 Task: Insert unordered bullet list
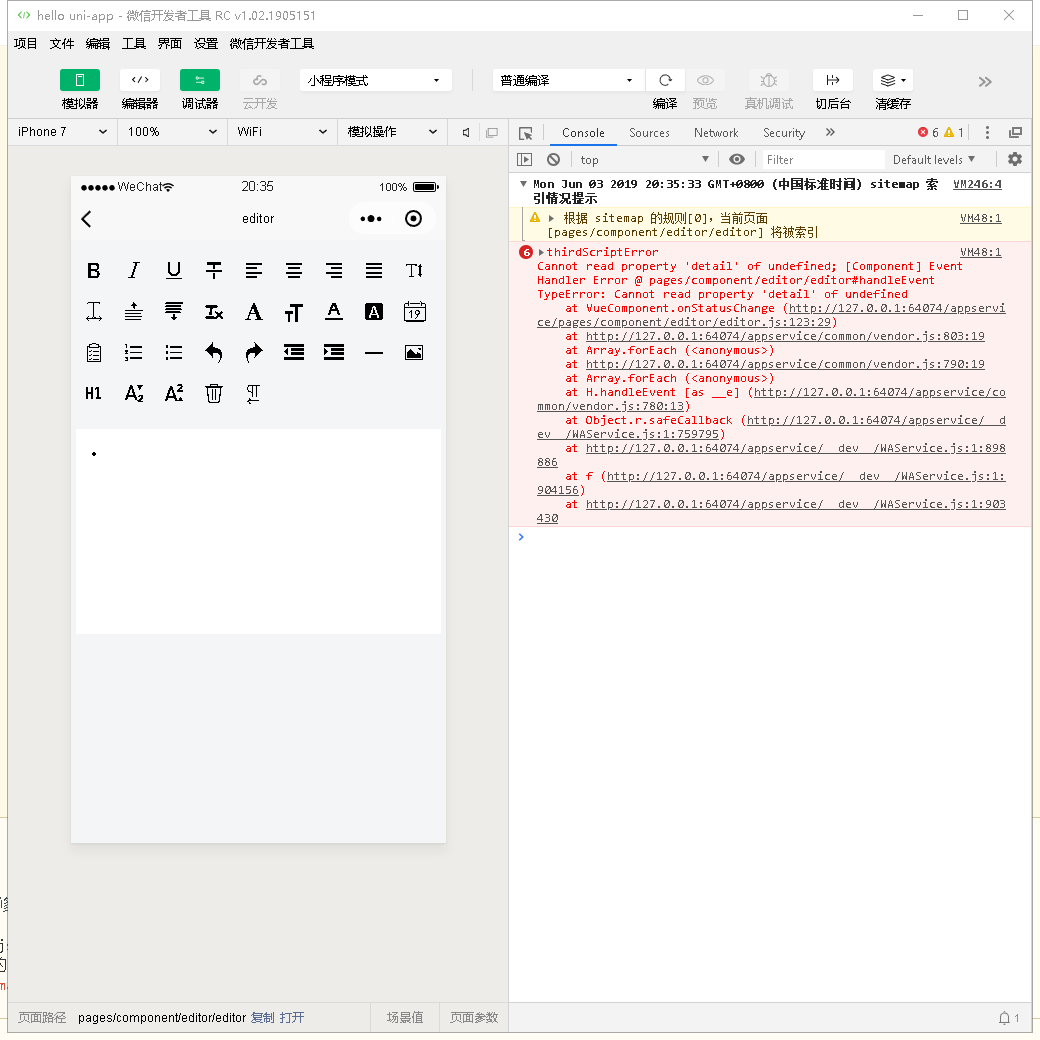174,353
